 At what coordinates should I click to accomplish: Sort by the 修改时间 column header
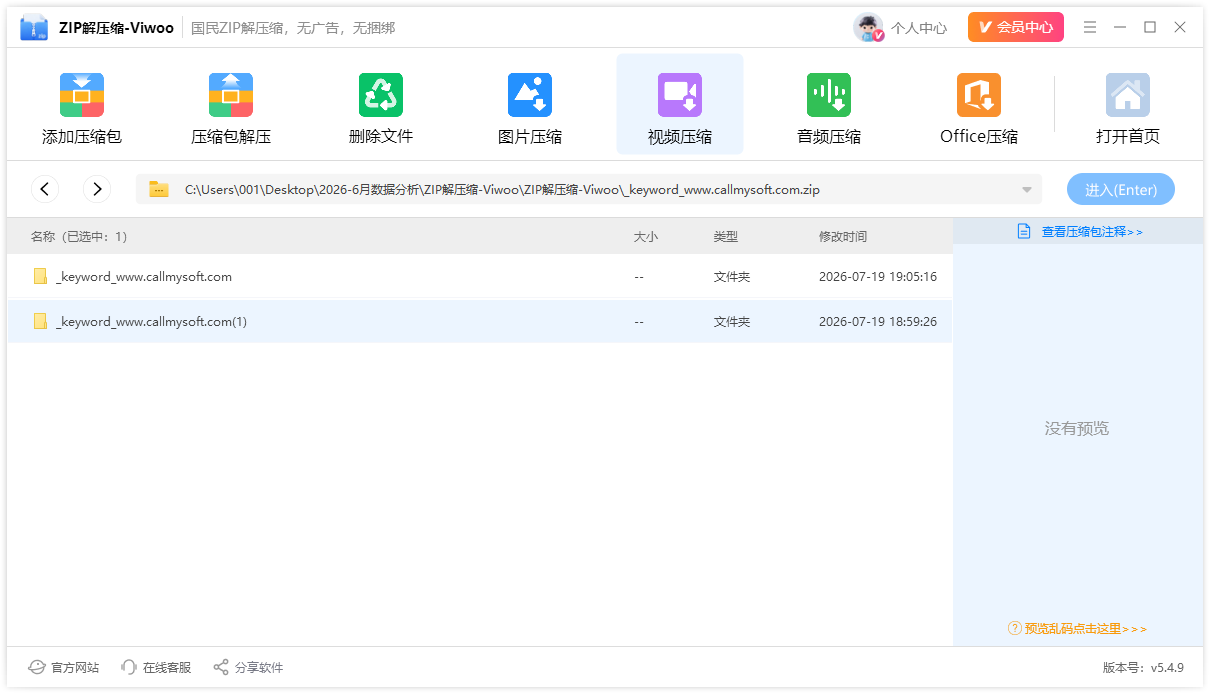point(843,237)
